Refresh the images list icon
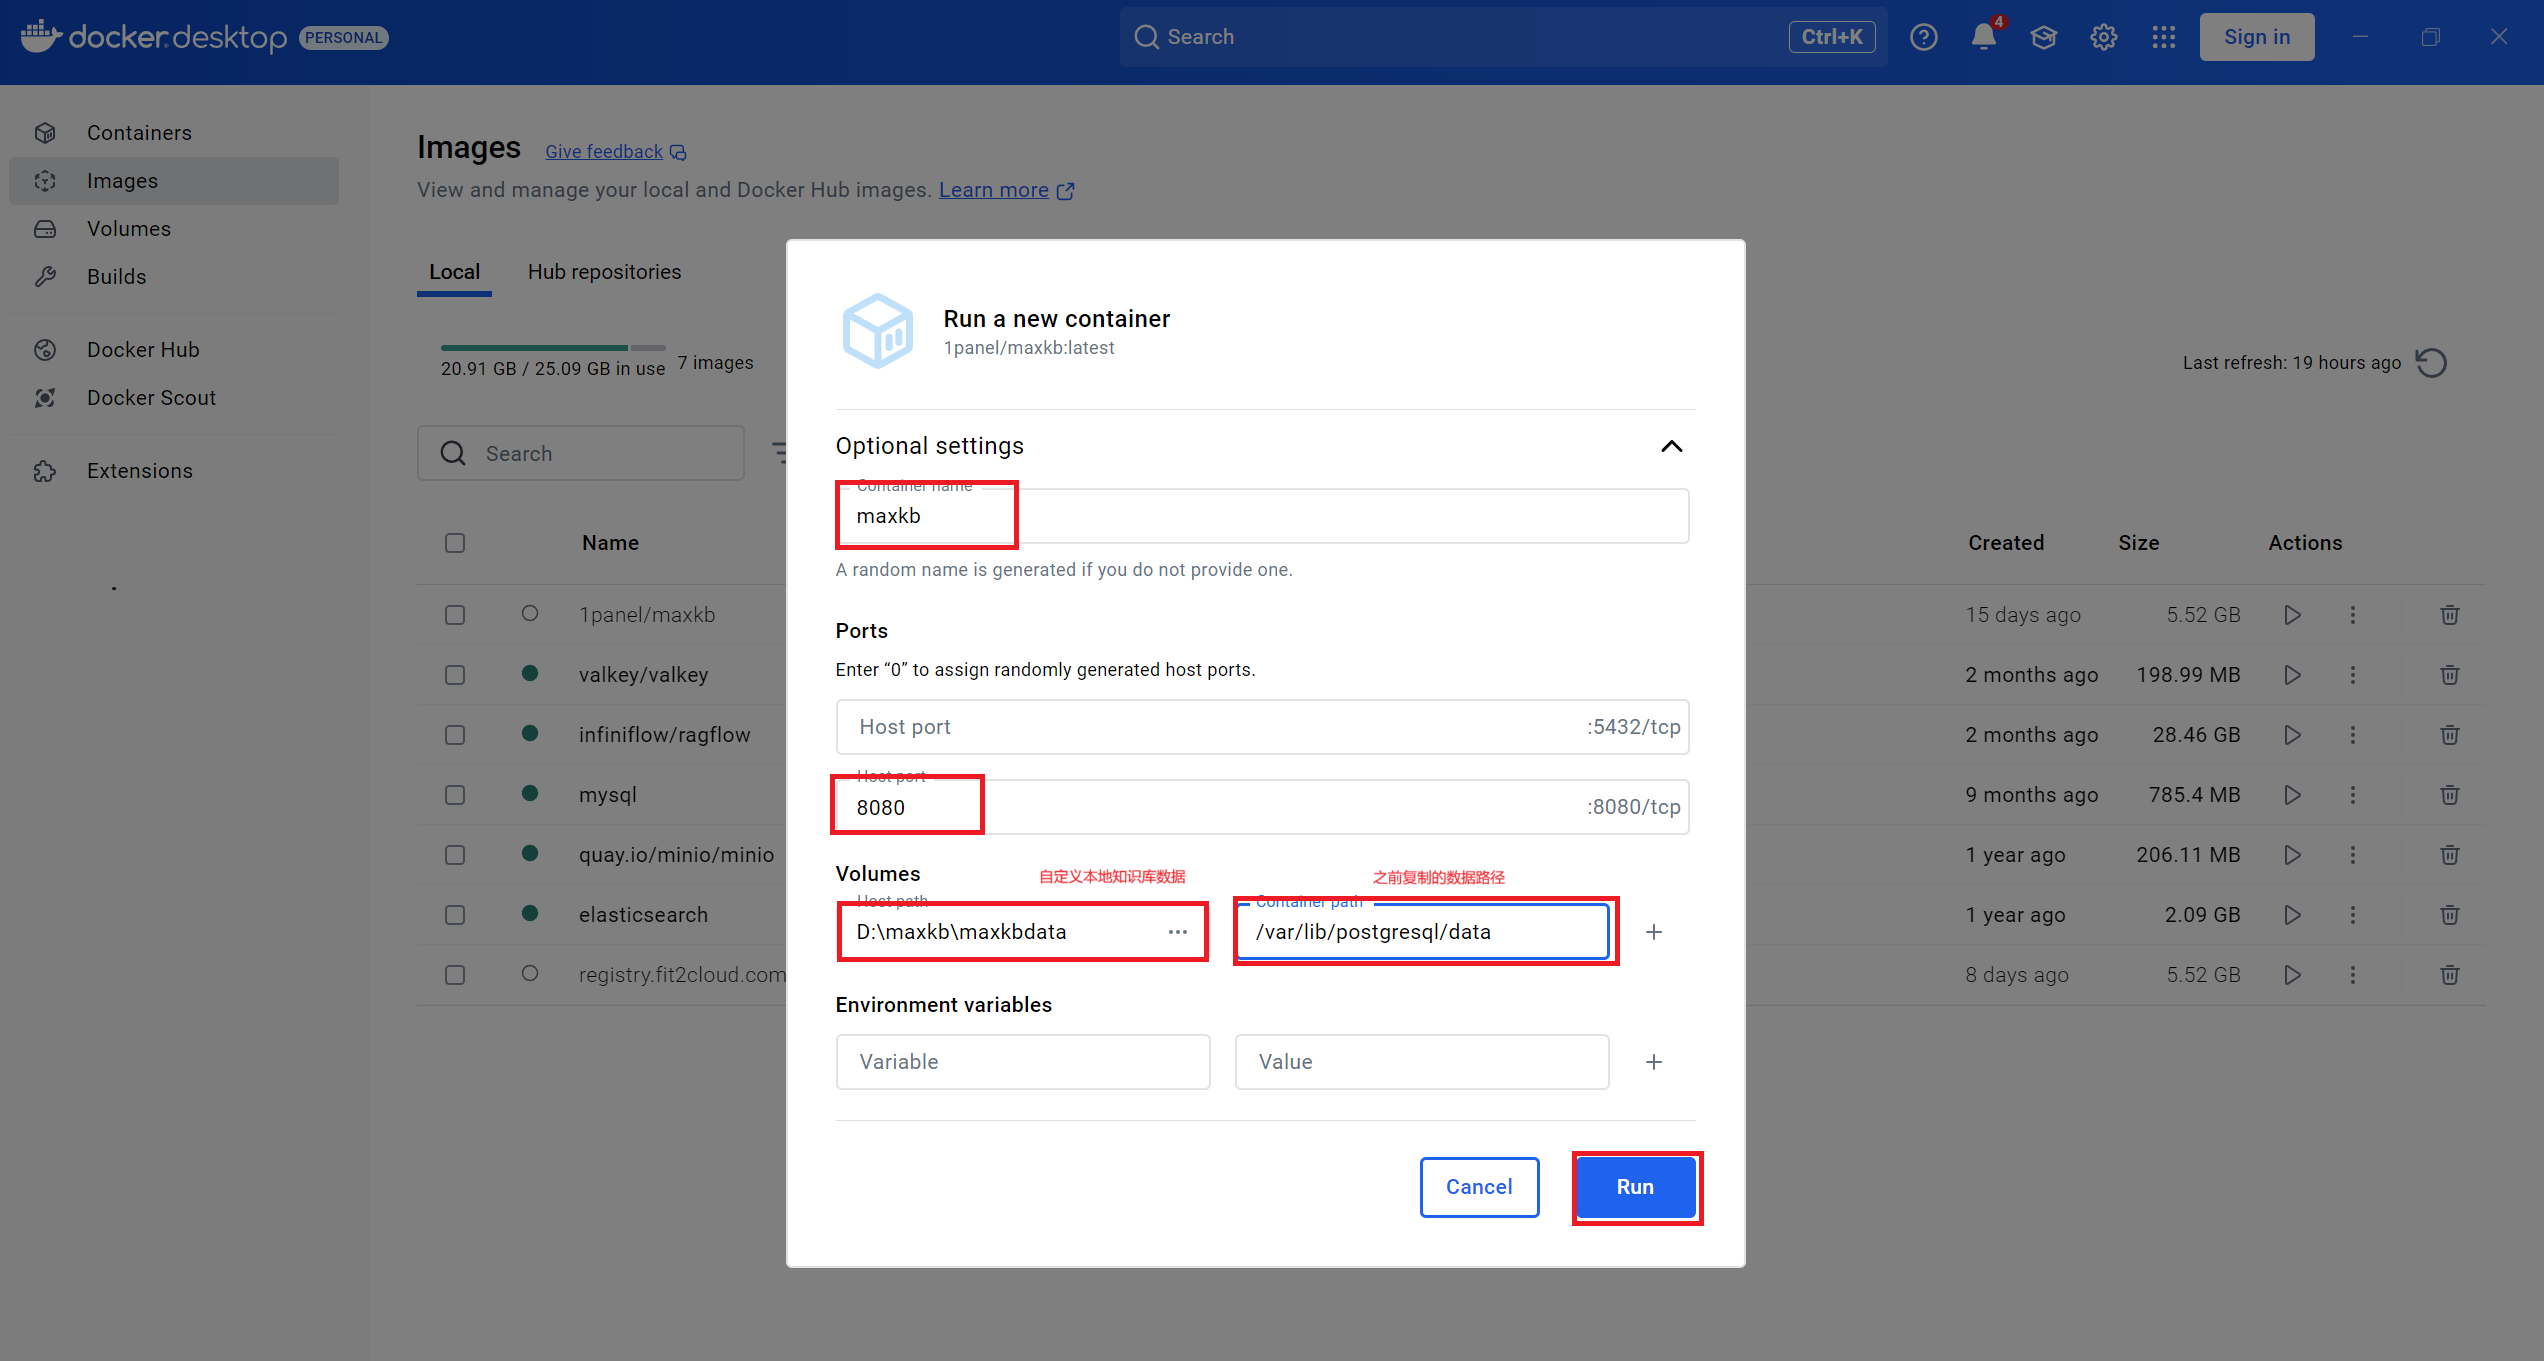Viewport: 2544px width, 1361px height. [2431, 362]
